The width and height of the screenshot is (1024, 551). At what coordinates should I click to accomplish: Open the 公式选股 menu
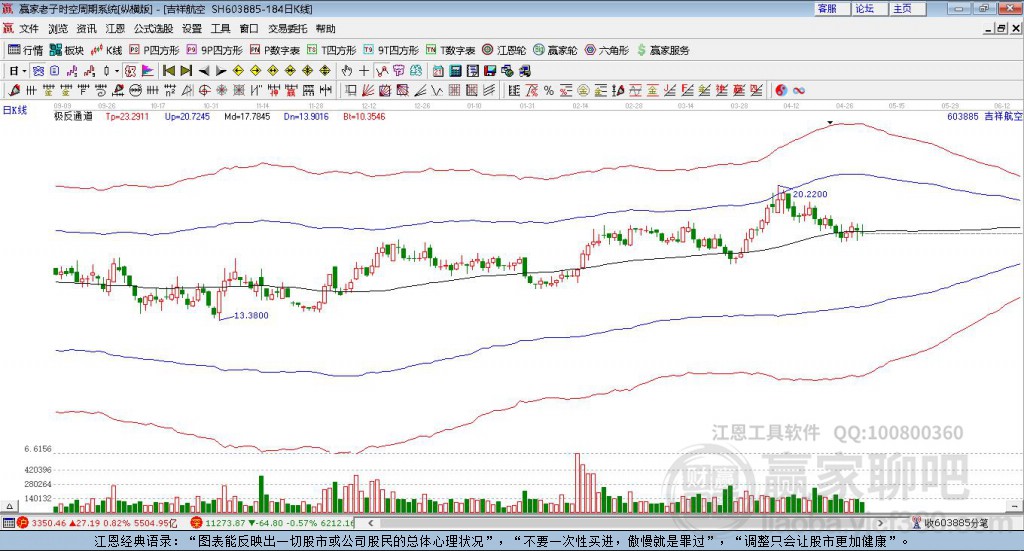[153, 29]
